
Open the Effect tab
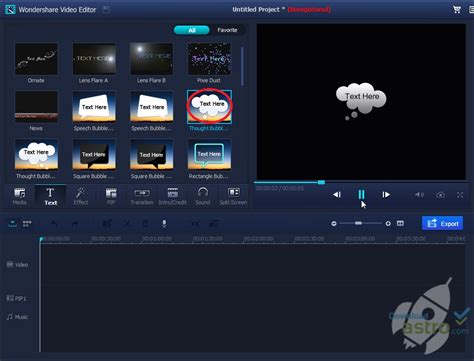coord(81,196)
